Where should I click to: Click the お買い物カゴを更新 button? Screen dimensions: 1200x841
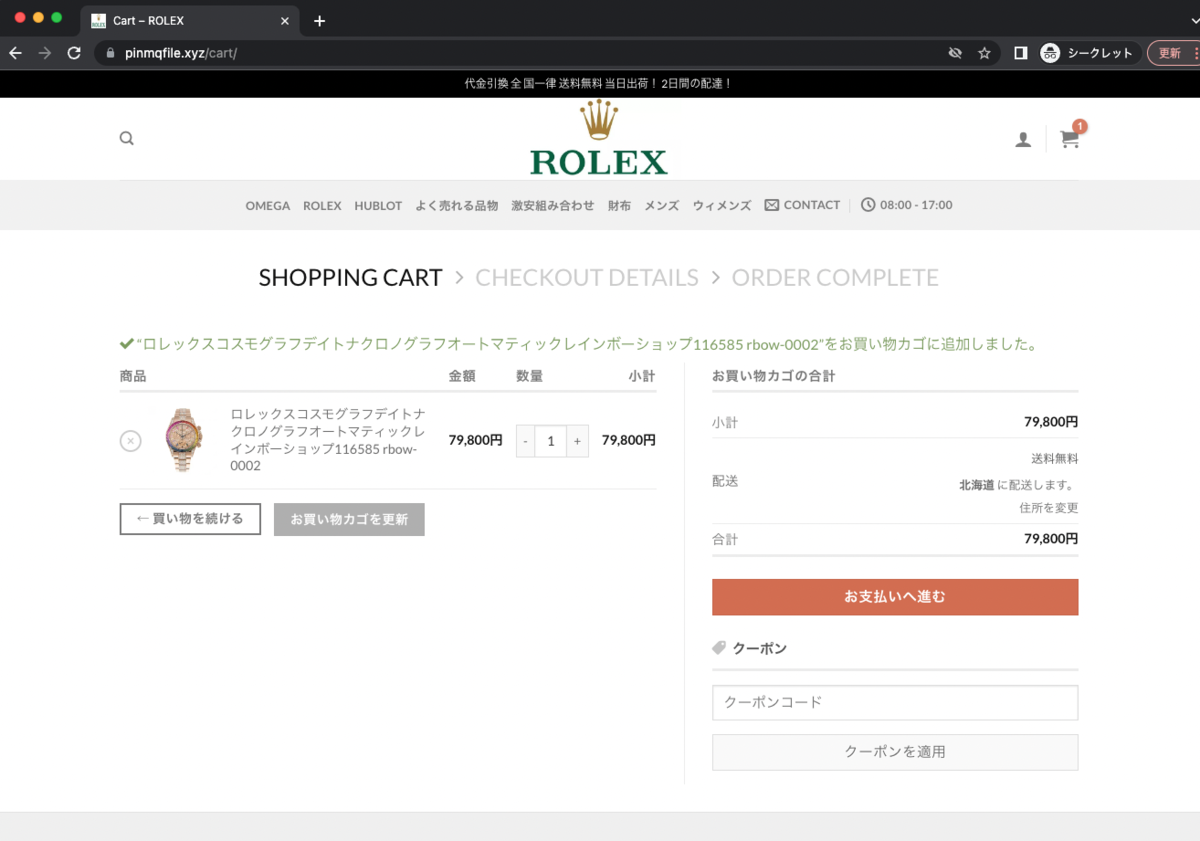349,519
